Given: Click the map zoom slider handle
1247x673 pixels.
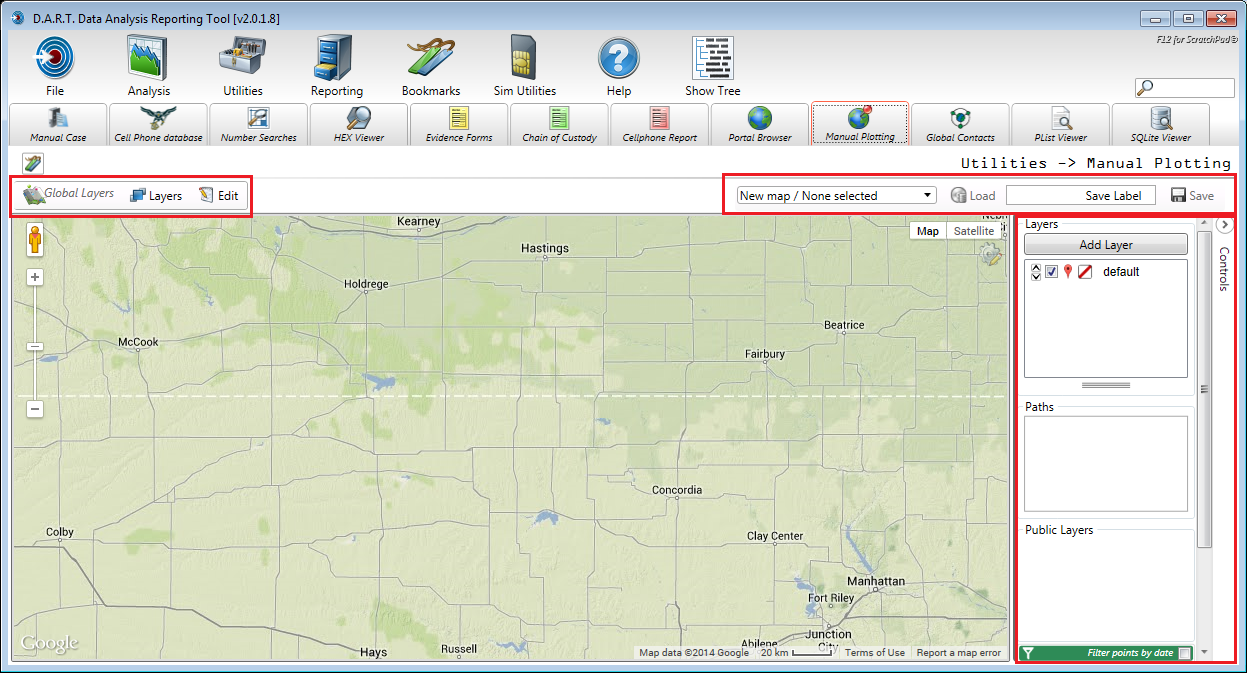Looking at the screenshot, I should (x=34, y=346).
